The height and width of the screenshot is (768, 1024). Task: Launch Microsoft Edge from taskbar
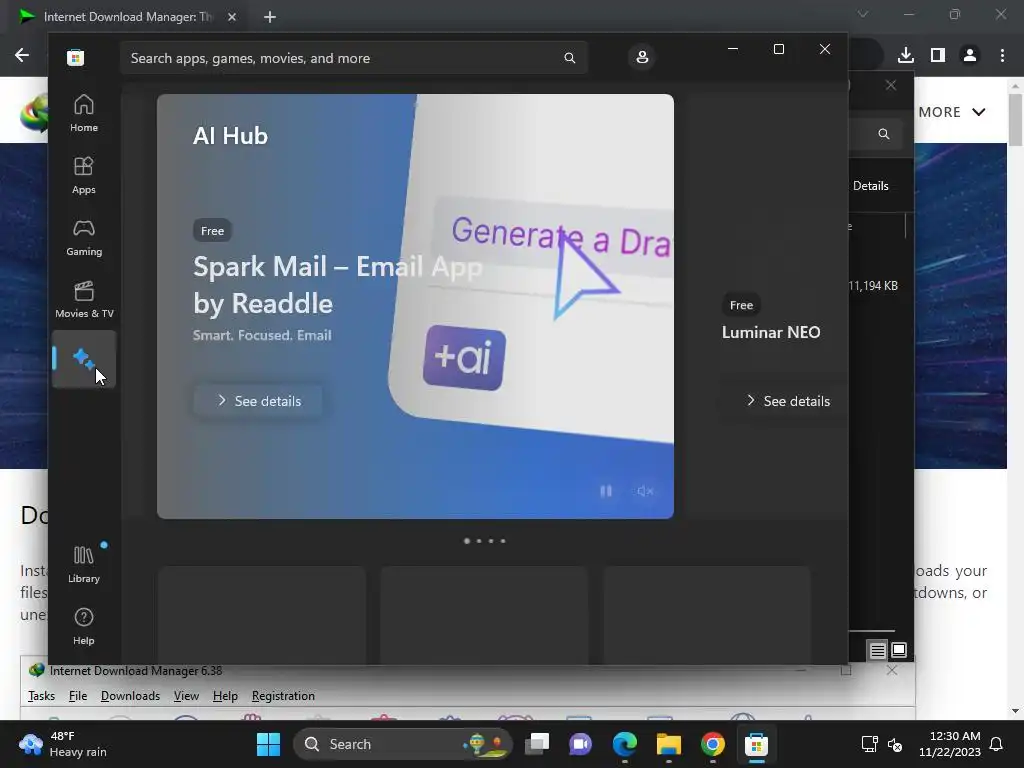click(x=625, y=744)
